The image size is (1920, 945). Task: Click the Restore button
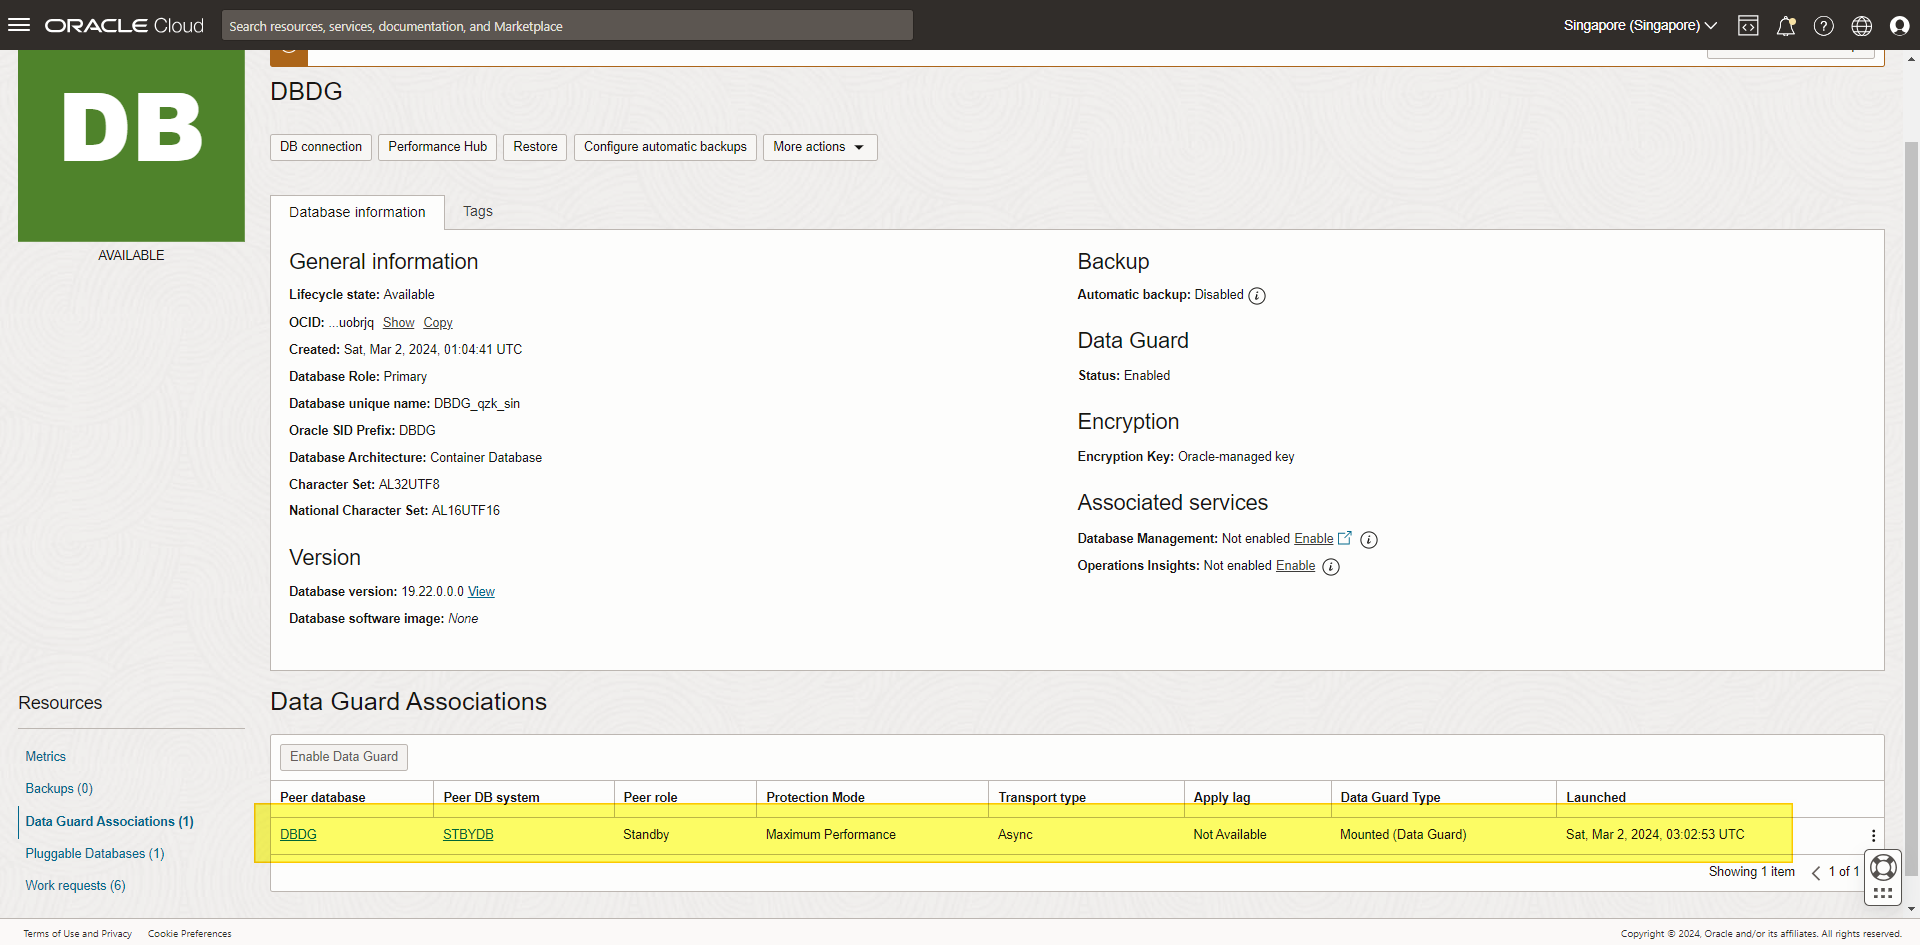(535, 147)
